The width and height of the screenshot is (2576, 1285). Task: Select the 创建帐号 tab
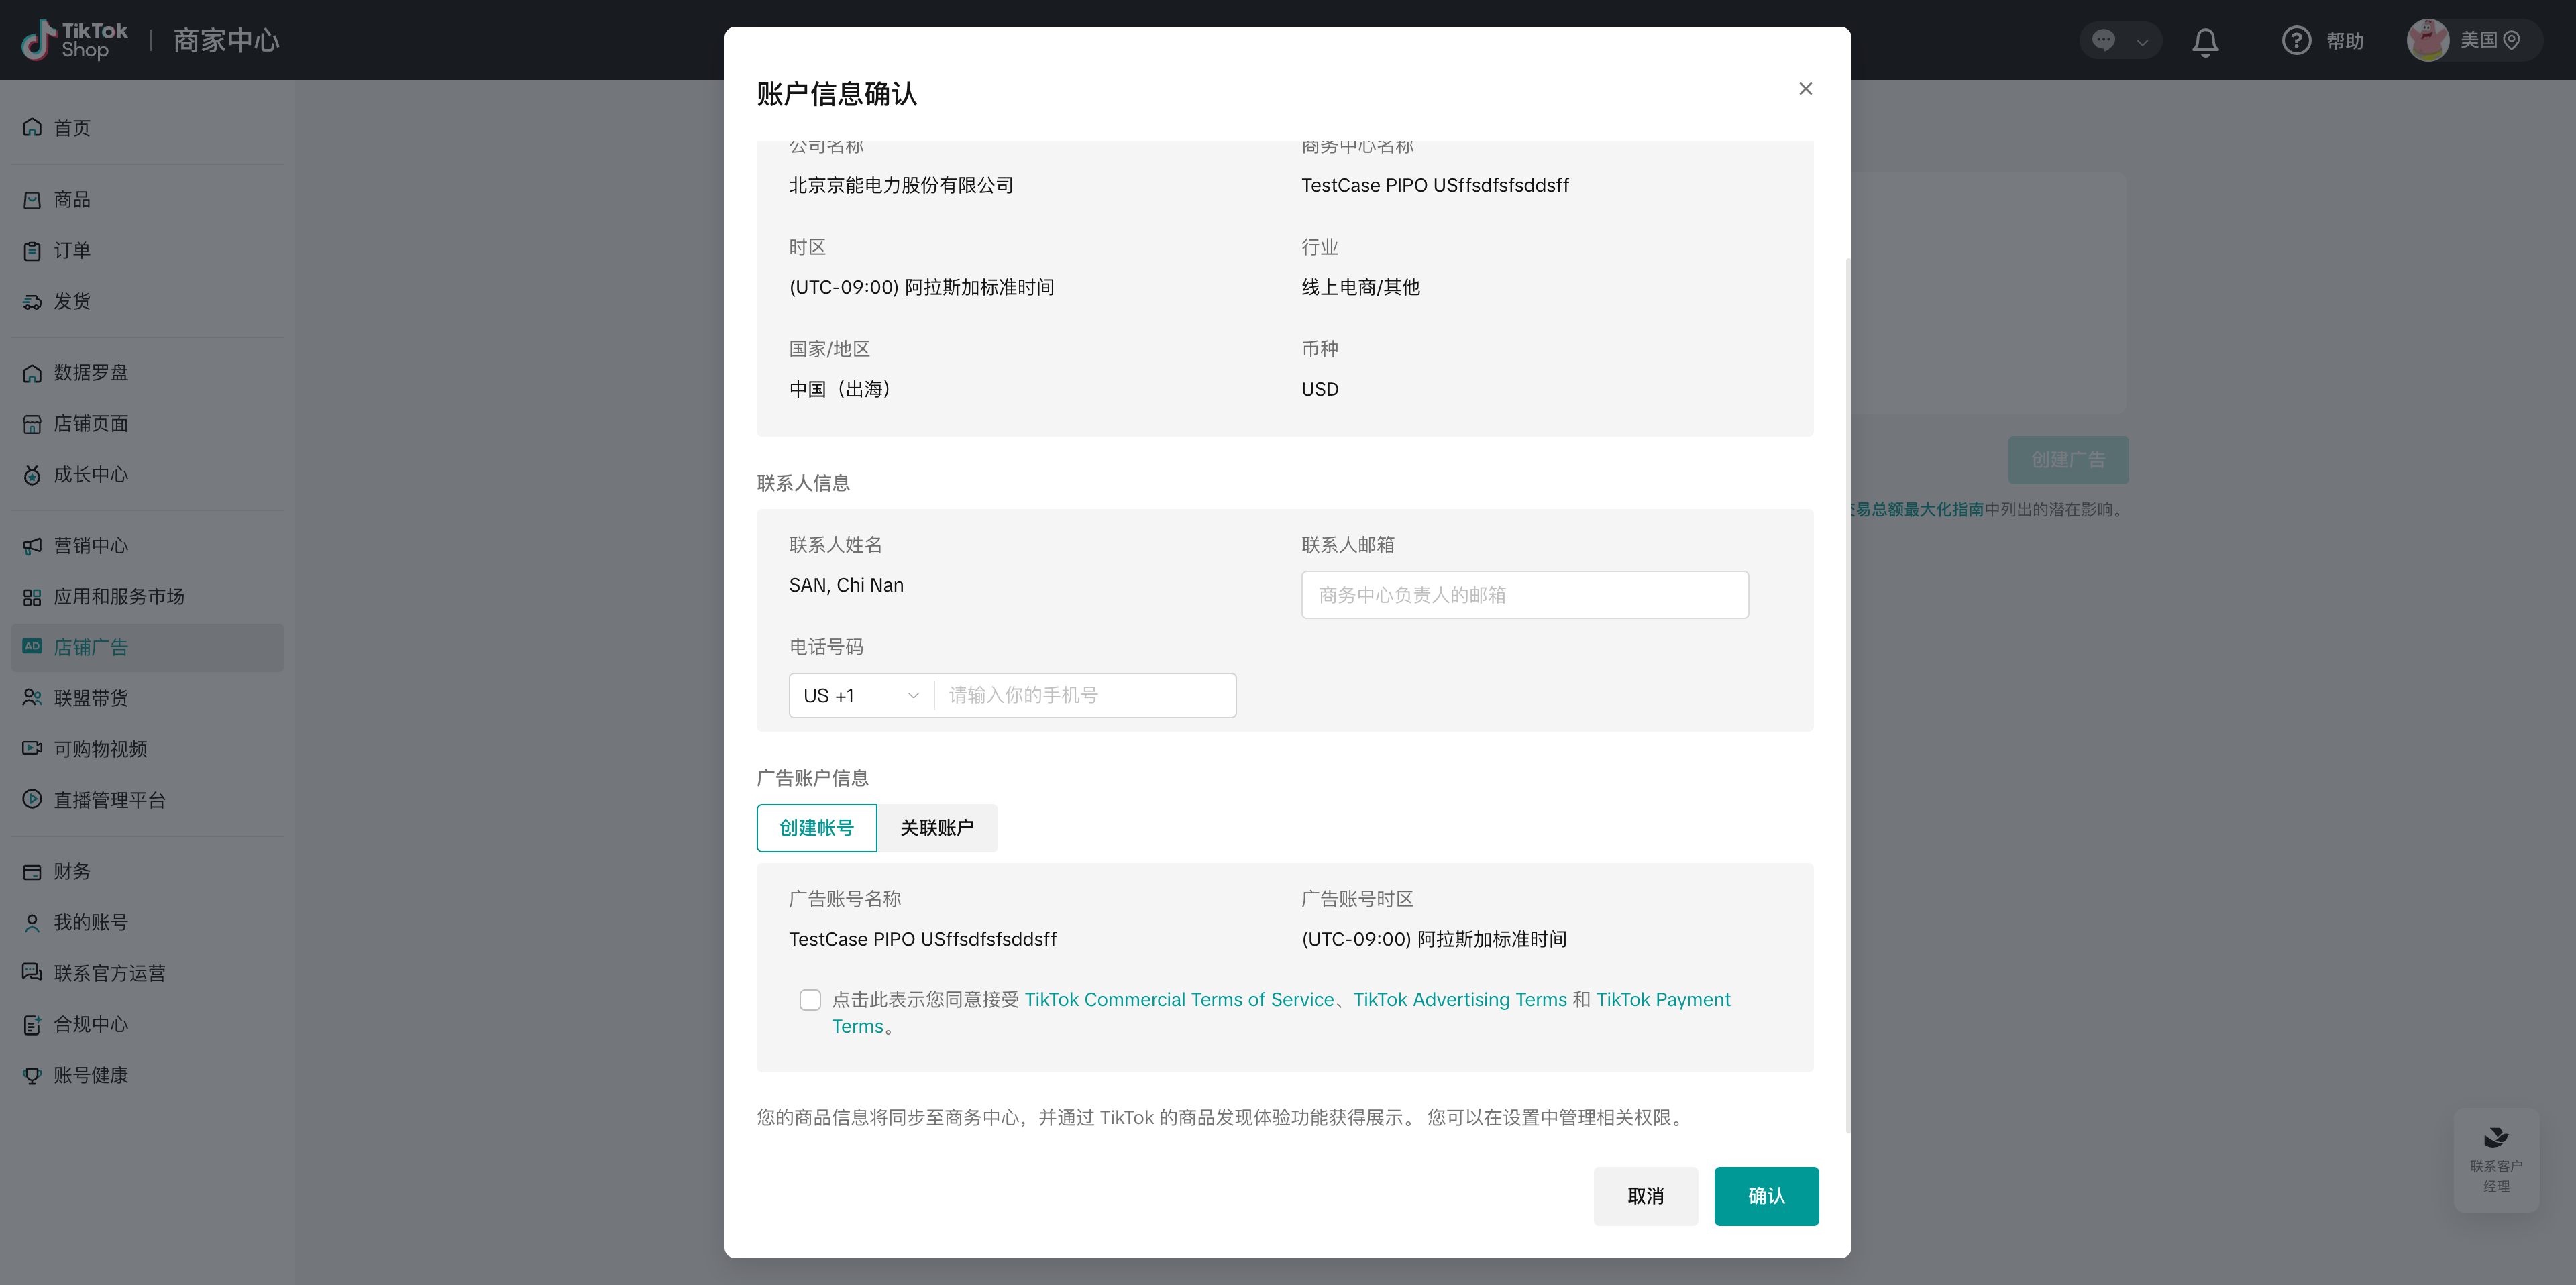(x=816, y=828)
